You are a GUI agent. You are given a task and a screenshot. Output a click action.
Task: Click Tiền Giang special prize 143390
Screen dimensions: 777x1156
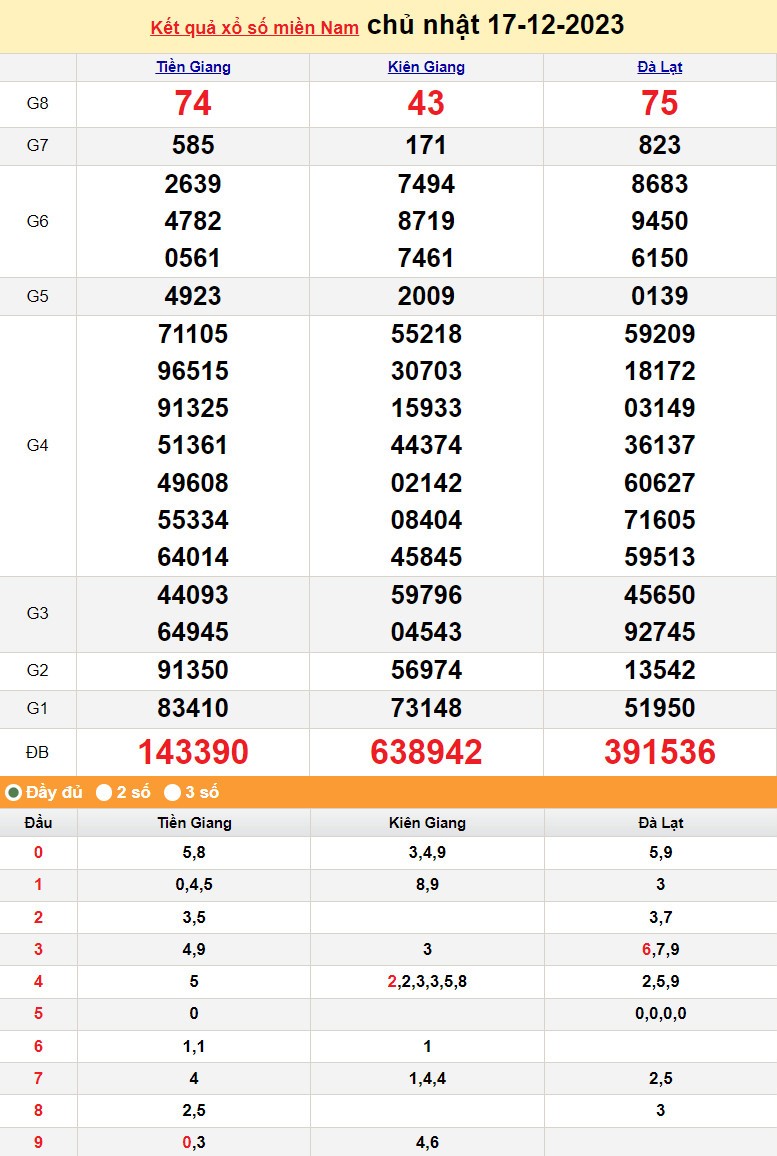tap(193, 753)
